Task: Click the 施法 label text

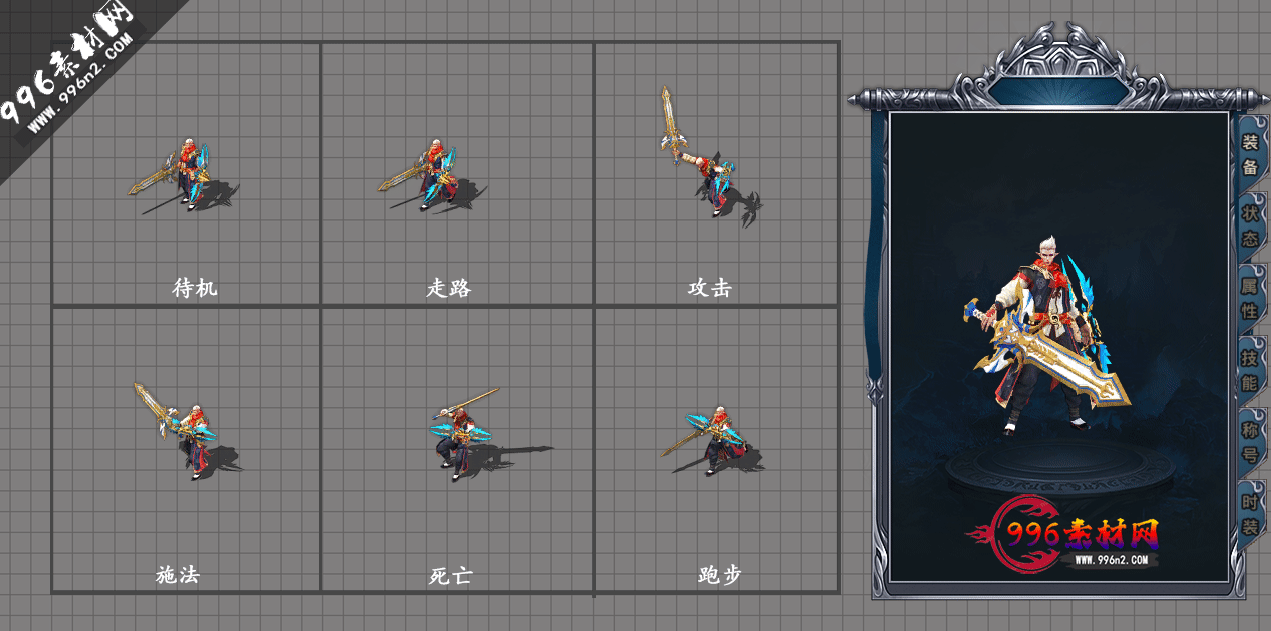Action: click(x=178, y=575)
